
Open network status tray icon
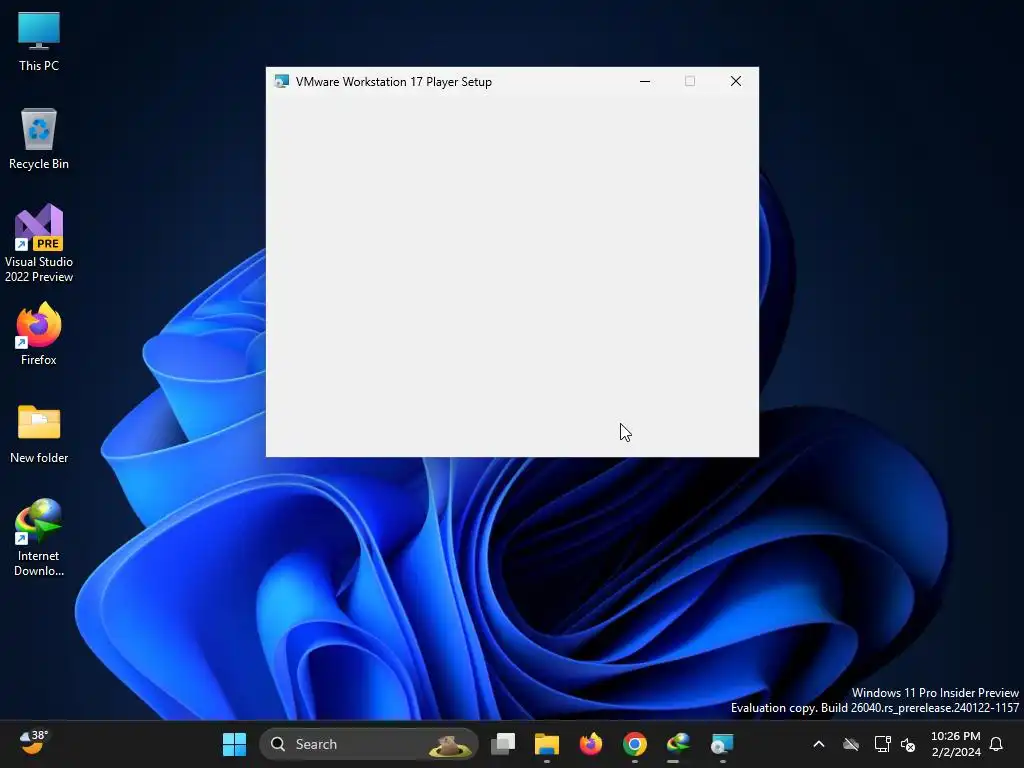[x=882, y=744]
